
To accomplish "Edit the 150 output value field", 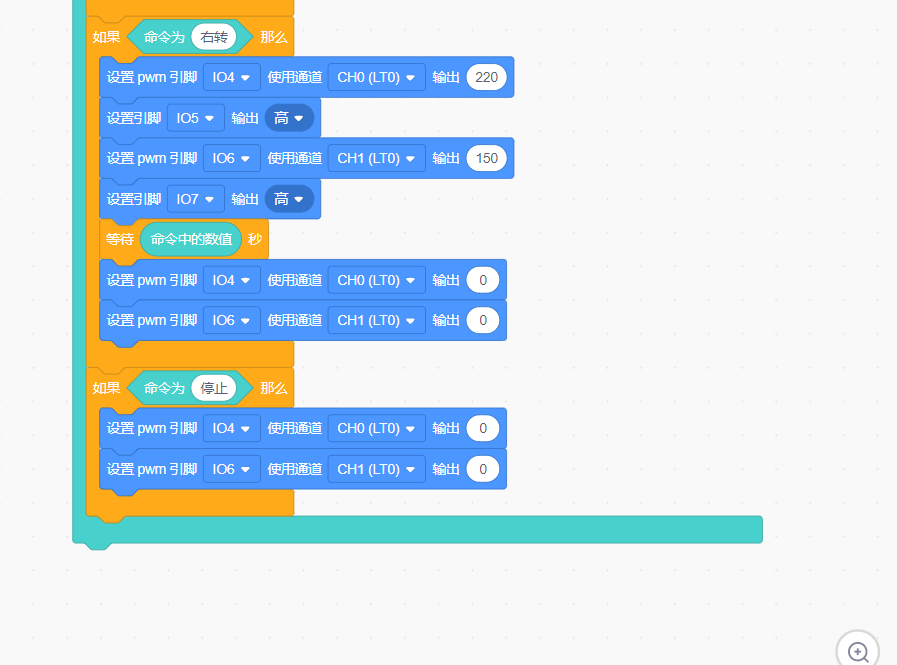I will coord(486,159).
